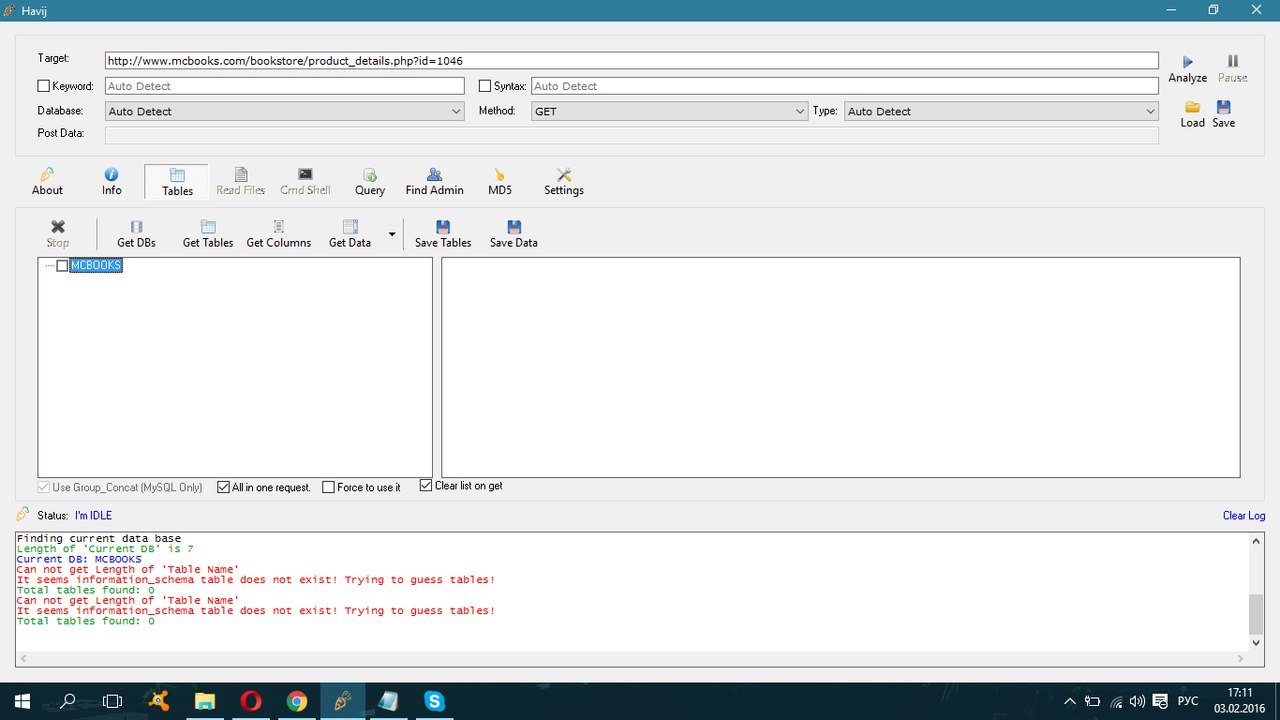Switch to the Info section
This screenshot has width=1280, height=720.
pyautogui.click(x=111, y=182)
